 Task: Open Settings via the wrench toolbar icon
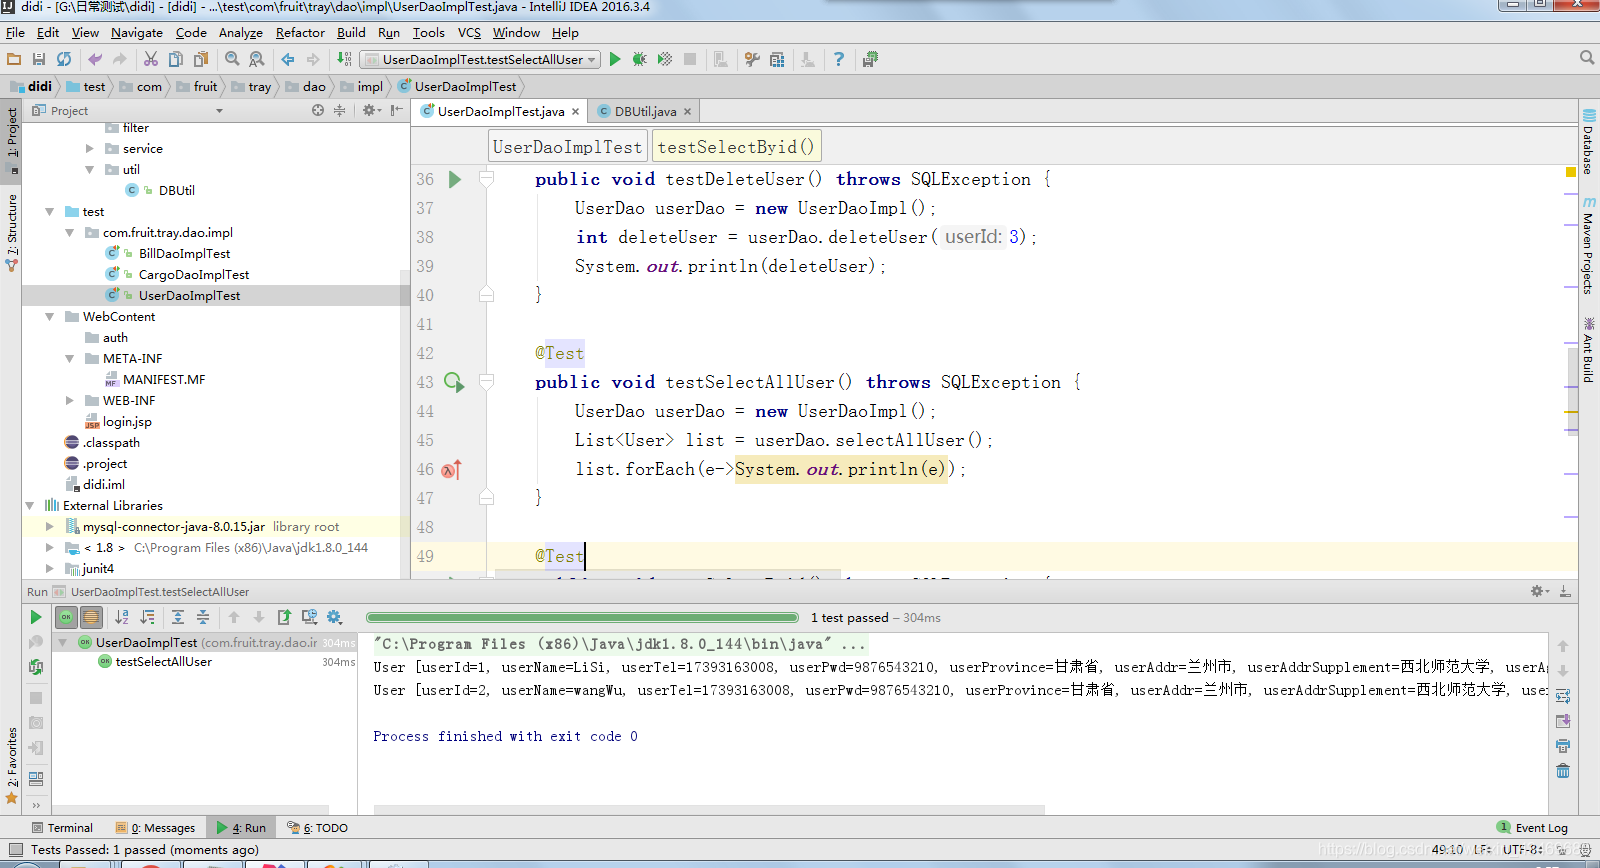(752, 59)
